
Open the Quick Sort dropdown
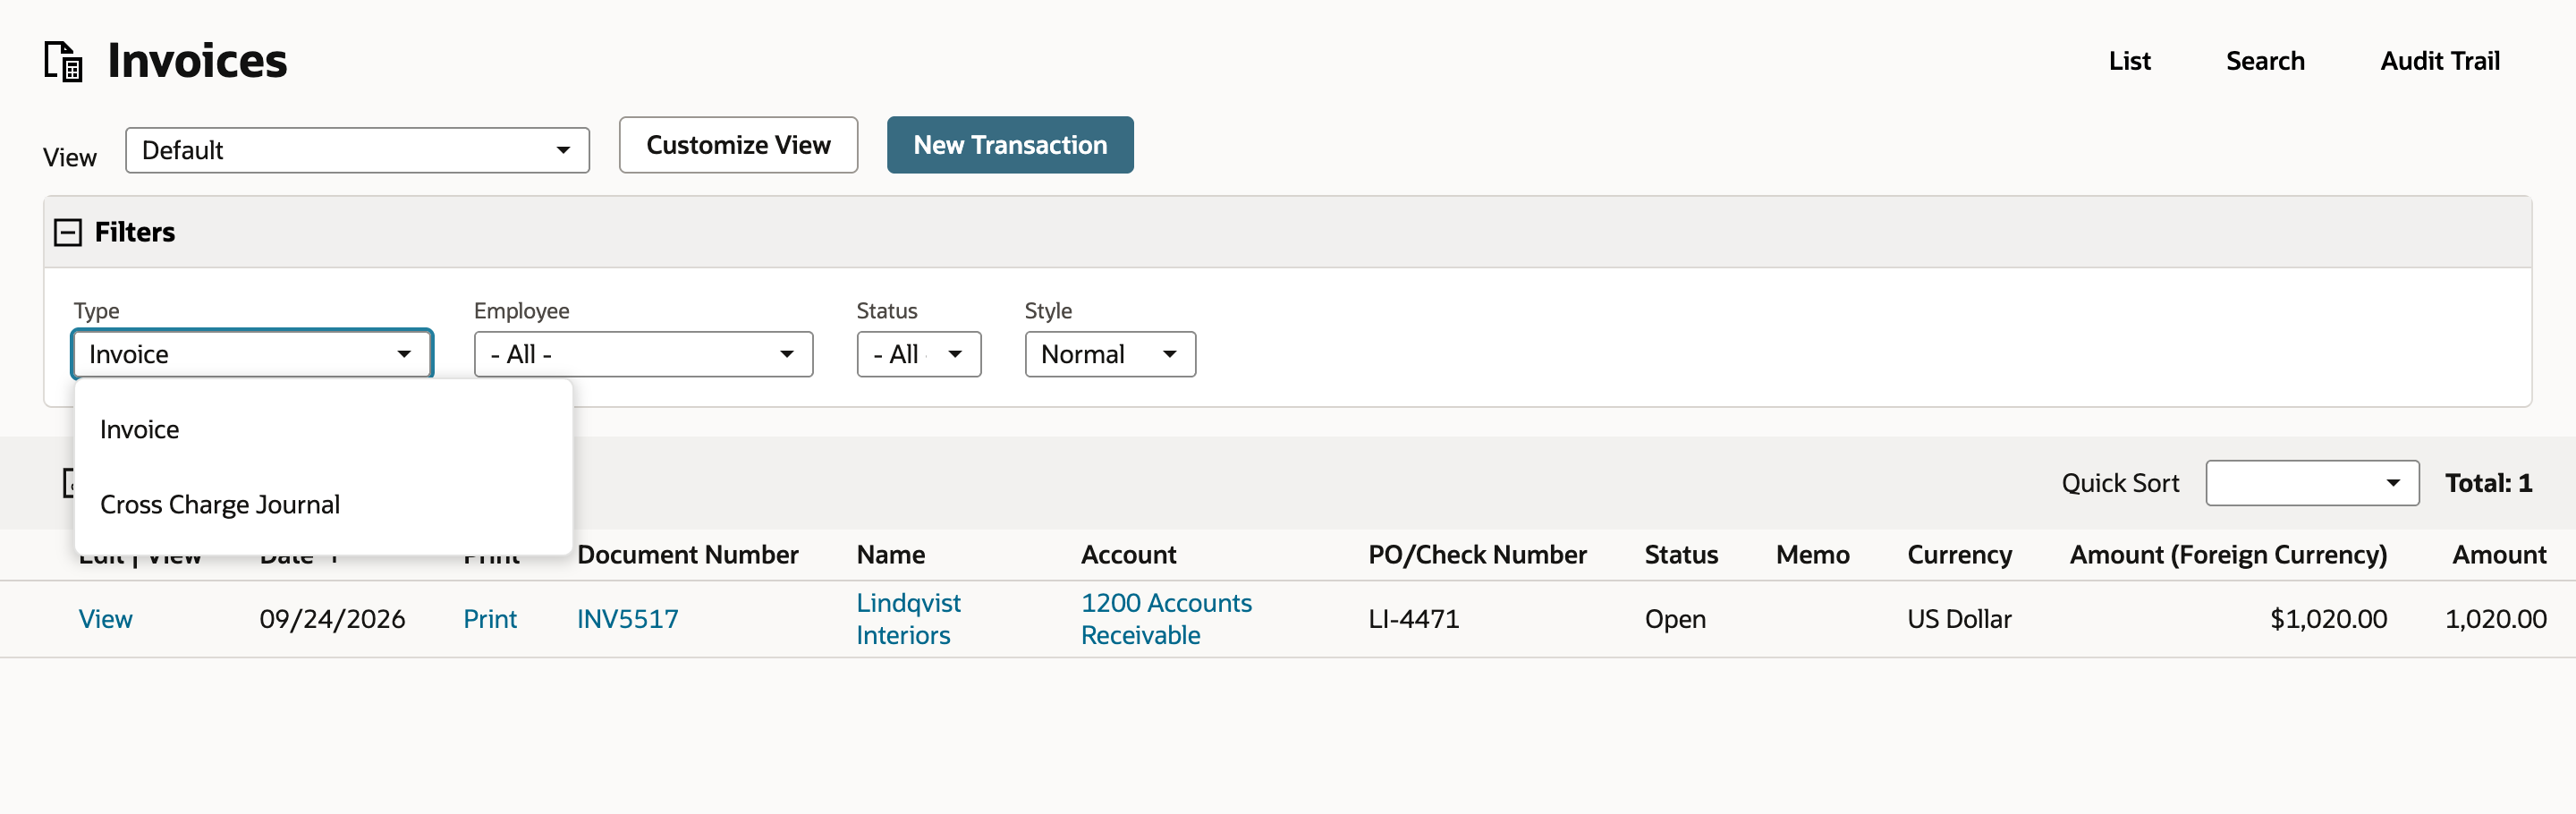pyautogui.click(x=2312, y=483)
